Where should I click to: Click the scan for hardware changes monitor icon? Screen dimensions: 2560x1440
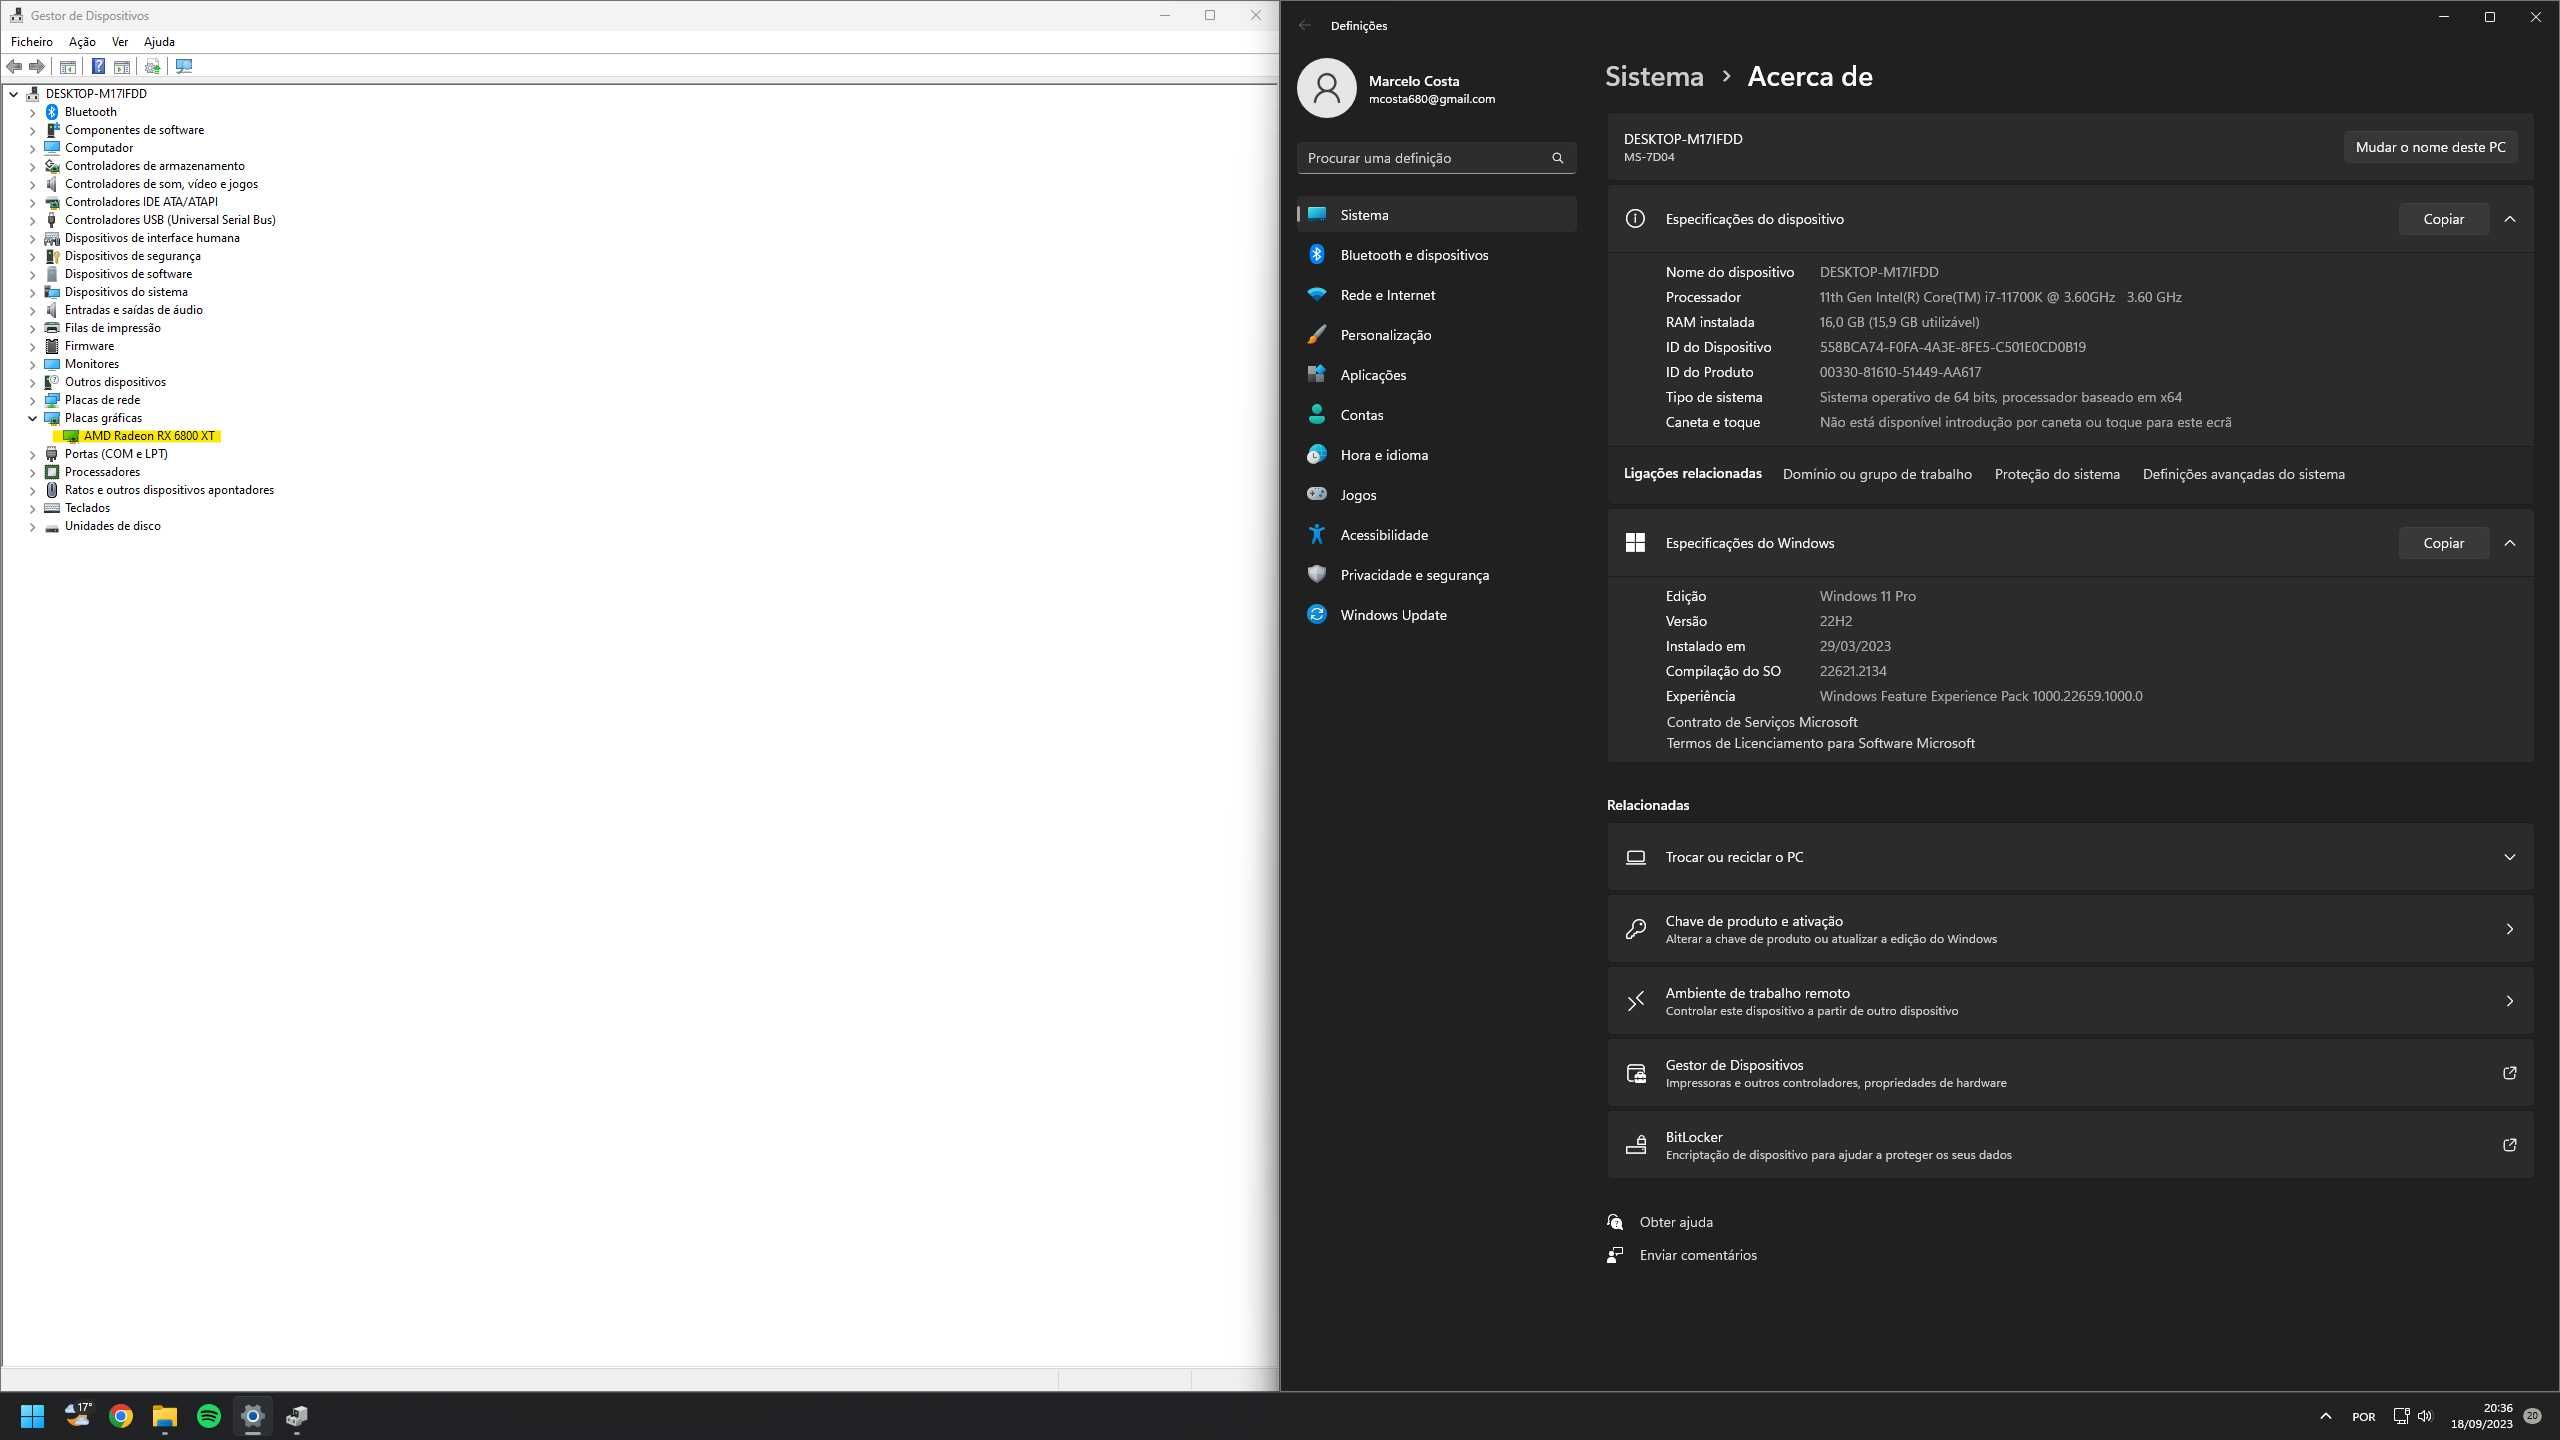click(x=184, y=66)
